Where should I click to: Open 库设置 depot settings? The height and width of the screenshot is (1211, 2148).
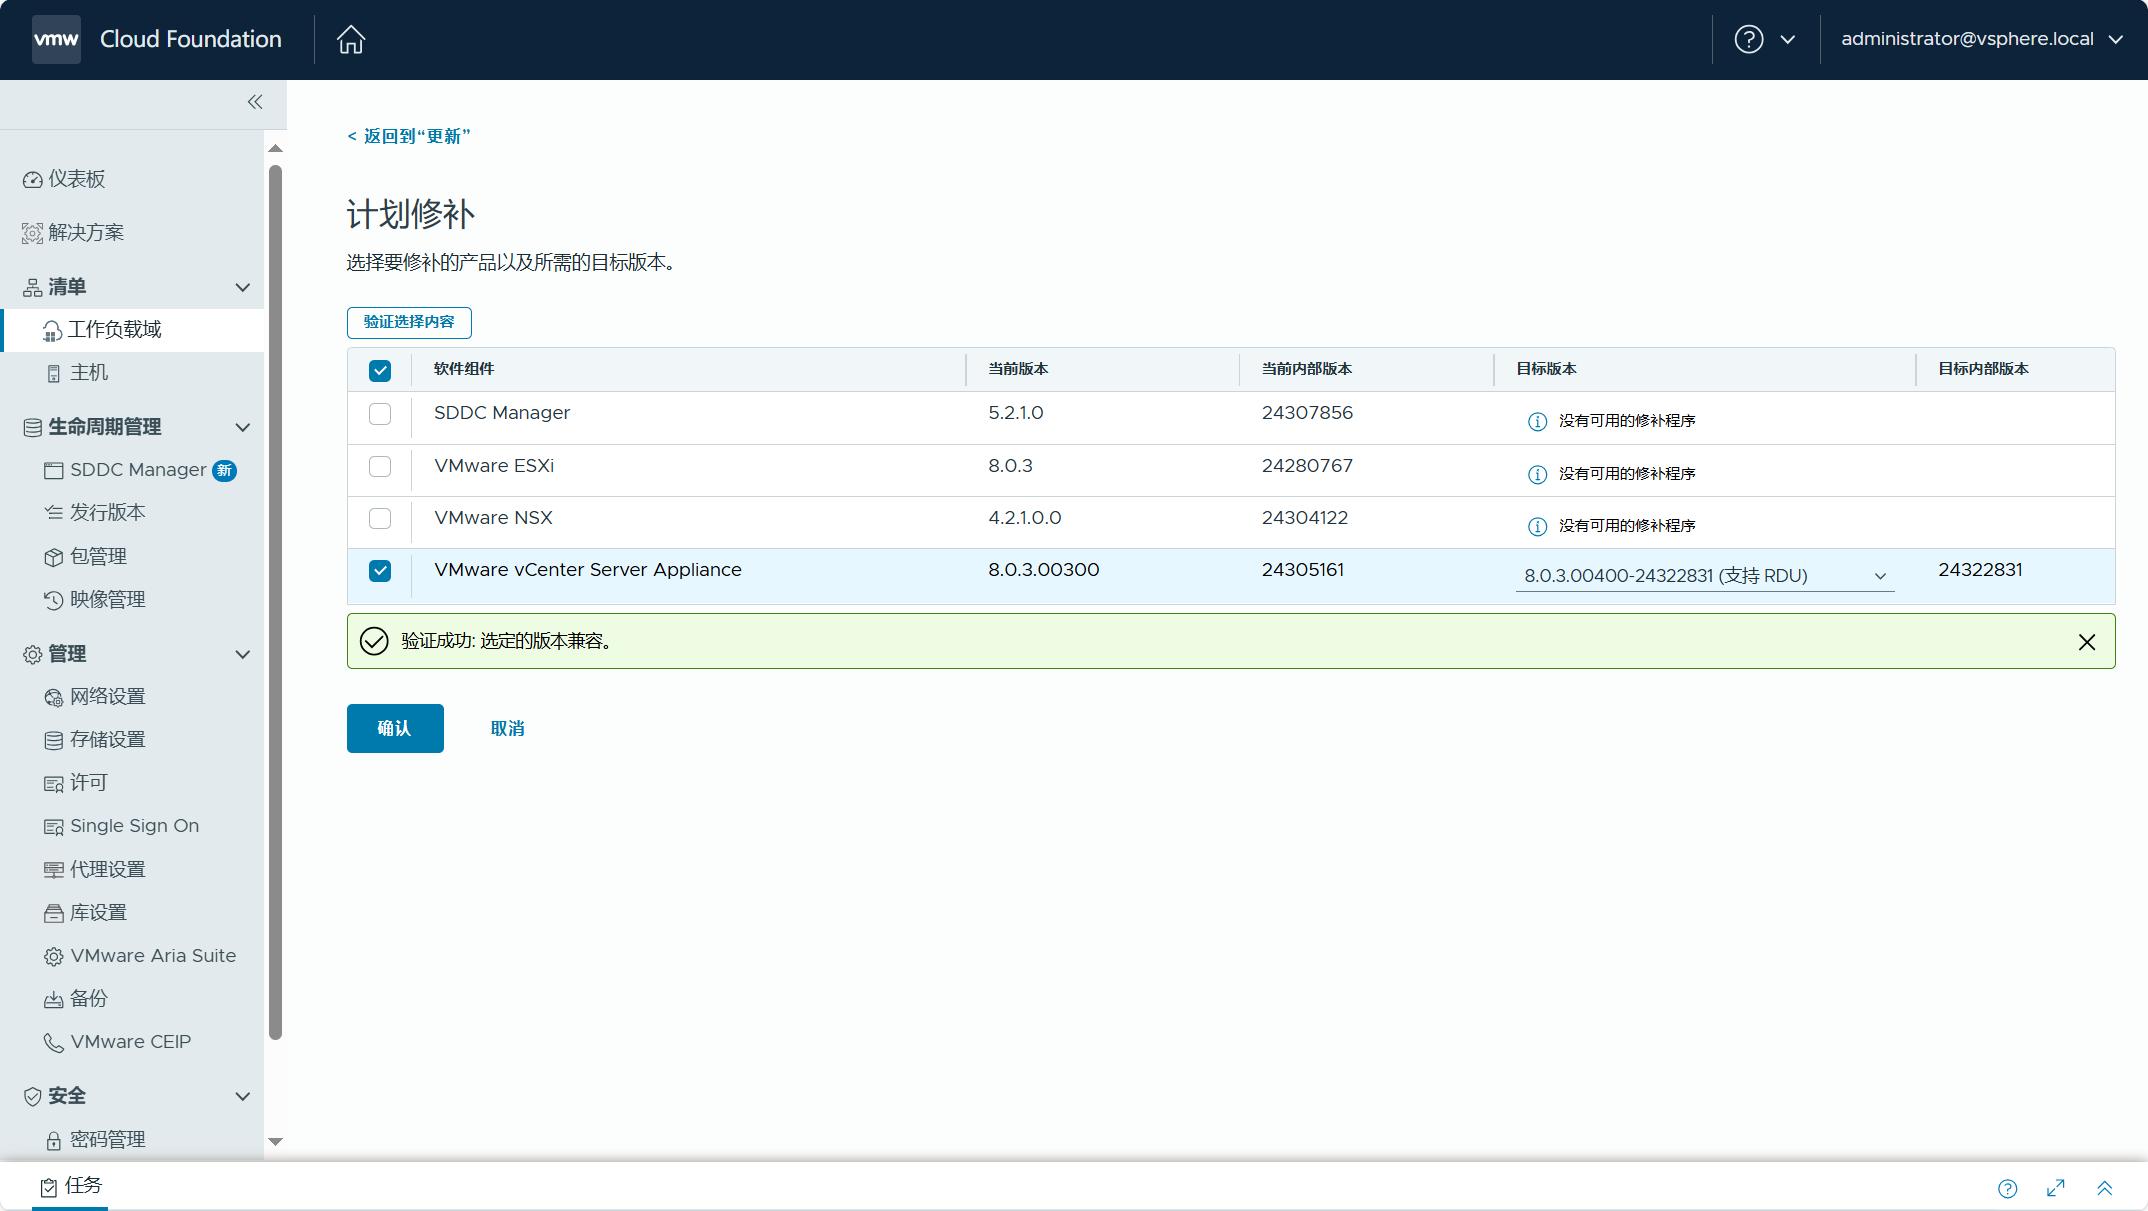pyautogui.click(x=86, y=913)
